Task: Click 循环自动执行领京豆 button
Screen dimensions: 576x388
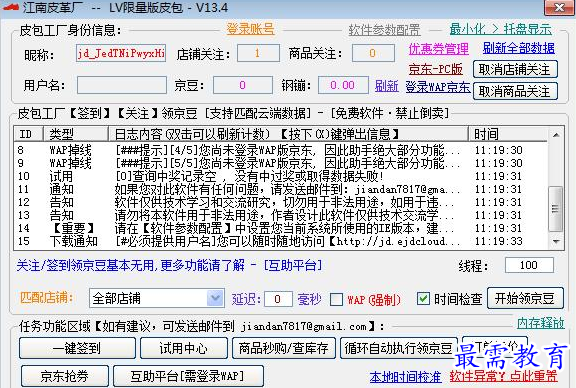Action: click(399, 348)
